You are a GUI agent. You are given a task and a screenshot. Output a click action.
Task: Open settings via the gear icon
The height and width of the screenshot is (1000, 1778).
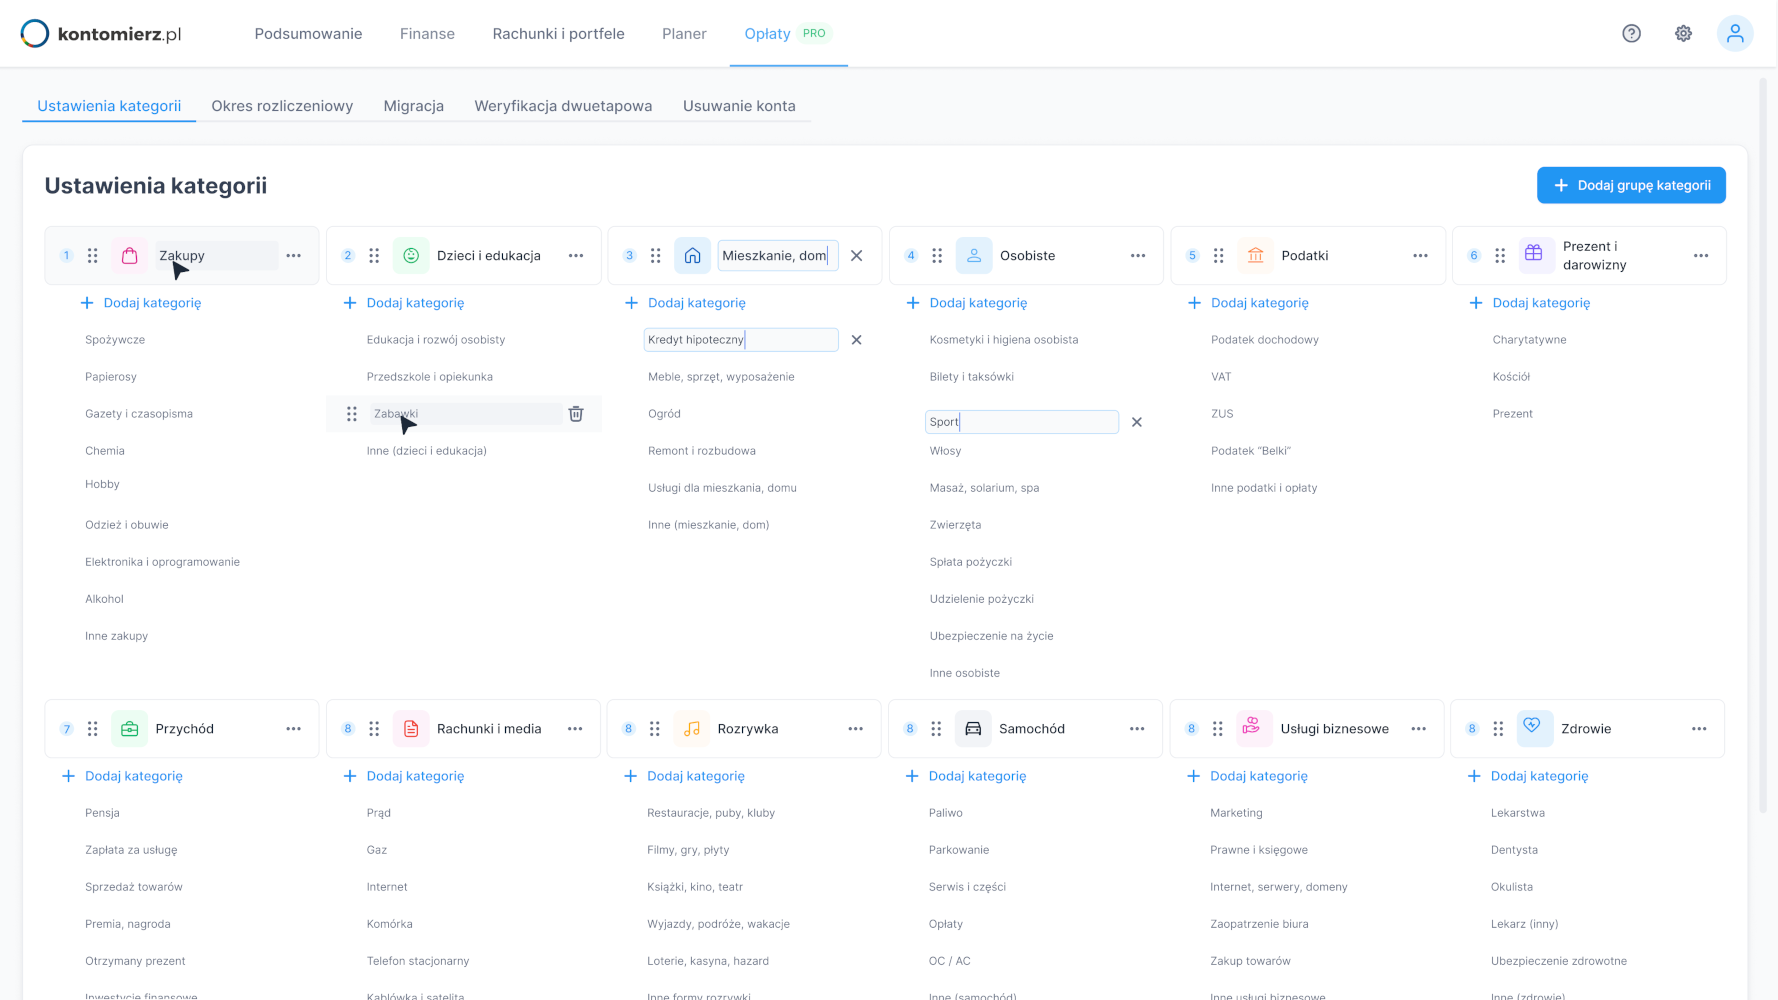point(1683,34)
